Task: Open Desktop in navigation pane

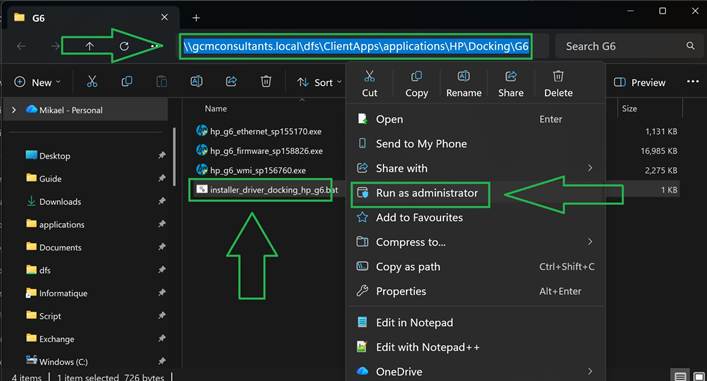Action: (x=55, y=156)
